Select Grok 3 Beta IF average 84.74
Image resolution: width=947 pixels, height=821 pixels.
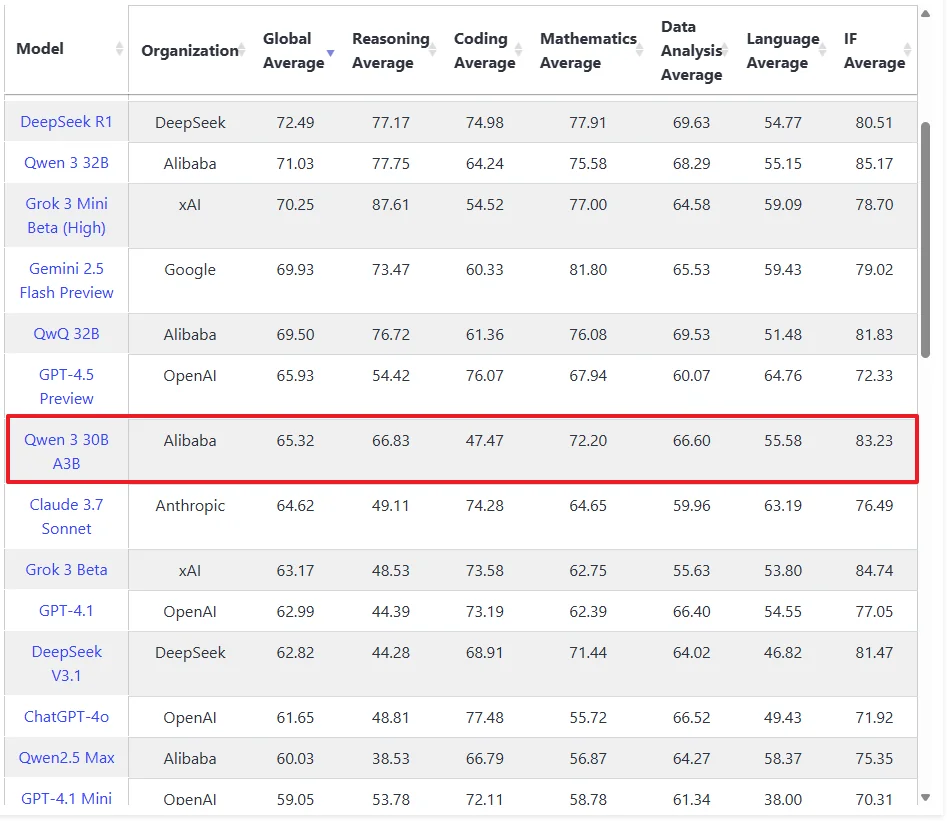click(x=874, y=571)
